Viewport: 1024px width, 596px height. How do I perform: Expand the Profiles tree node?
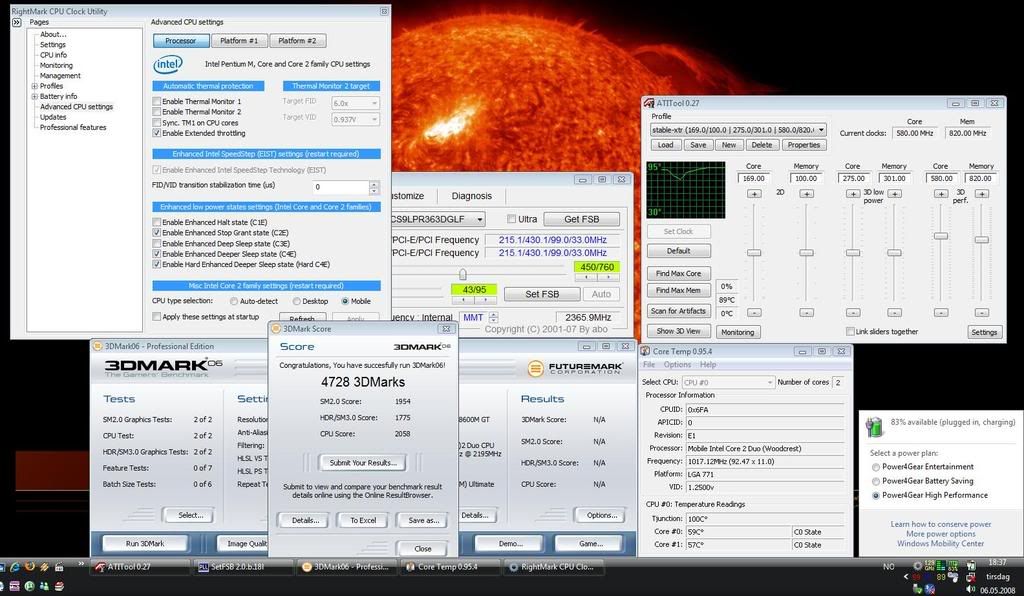tap(34, 86)
